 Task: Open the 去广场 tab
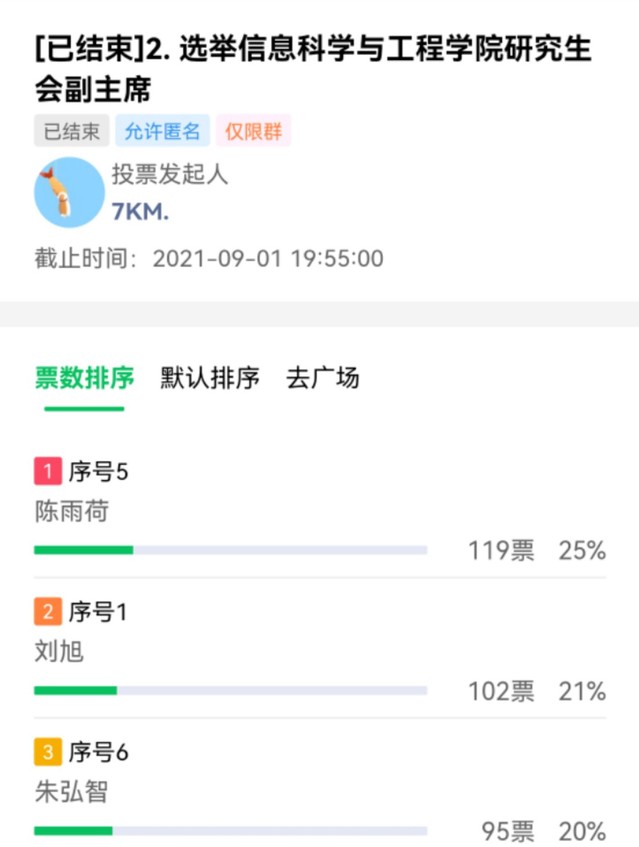[x=322, y=378]
